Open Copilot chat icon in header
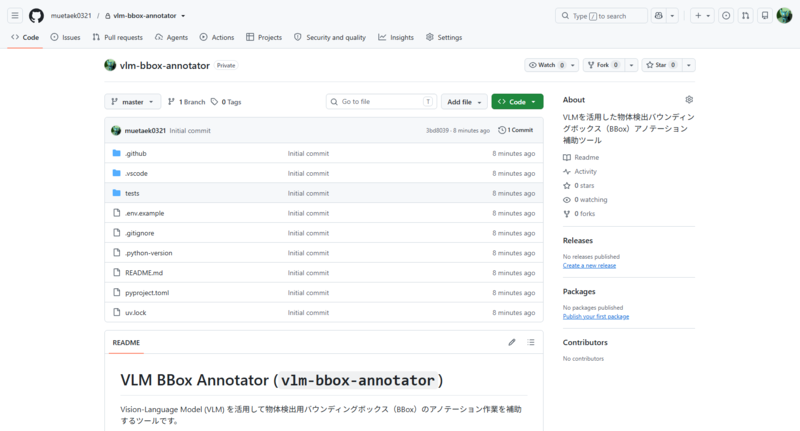 point(659,16)
